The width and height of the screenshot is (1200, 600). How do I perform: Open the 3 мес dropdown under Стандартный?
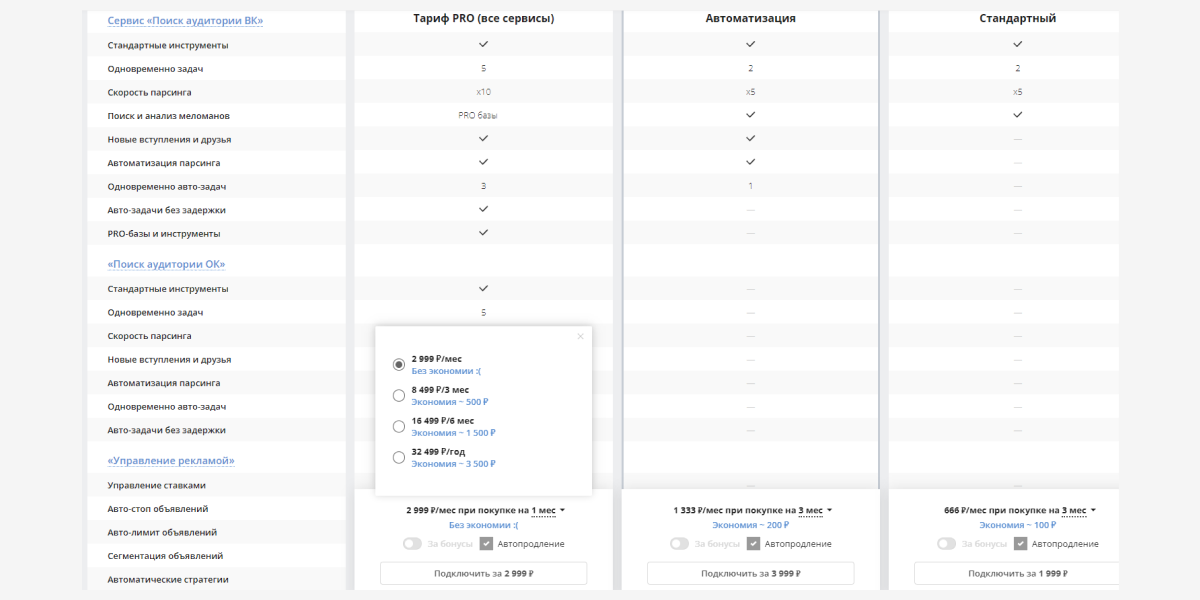[1082, 510]
